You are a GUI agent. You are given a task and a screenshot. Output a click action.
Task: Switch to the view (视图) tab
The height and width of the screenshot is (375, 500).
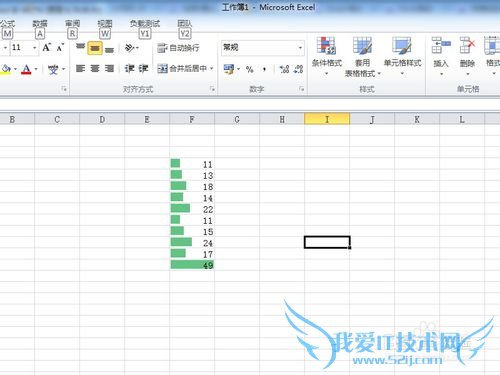(105, 24)
